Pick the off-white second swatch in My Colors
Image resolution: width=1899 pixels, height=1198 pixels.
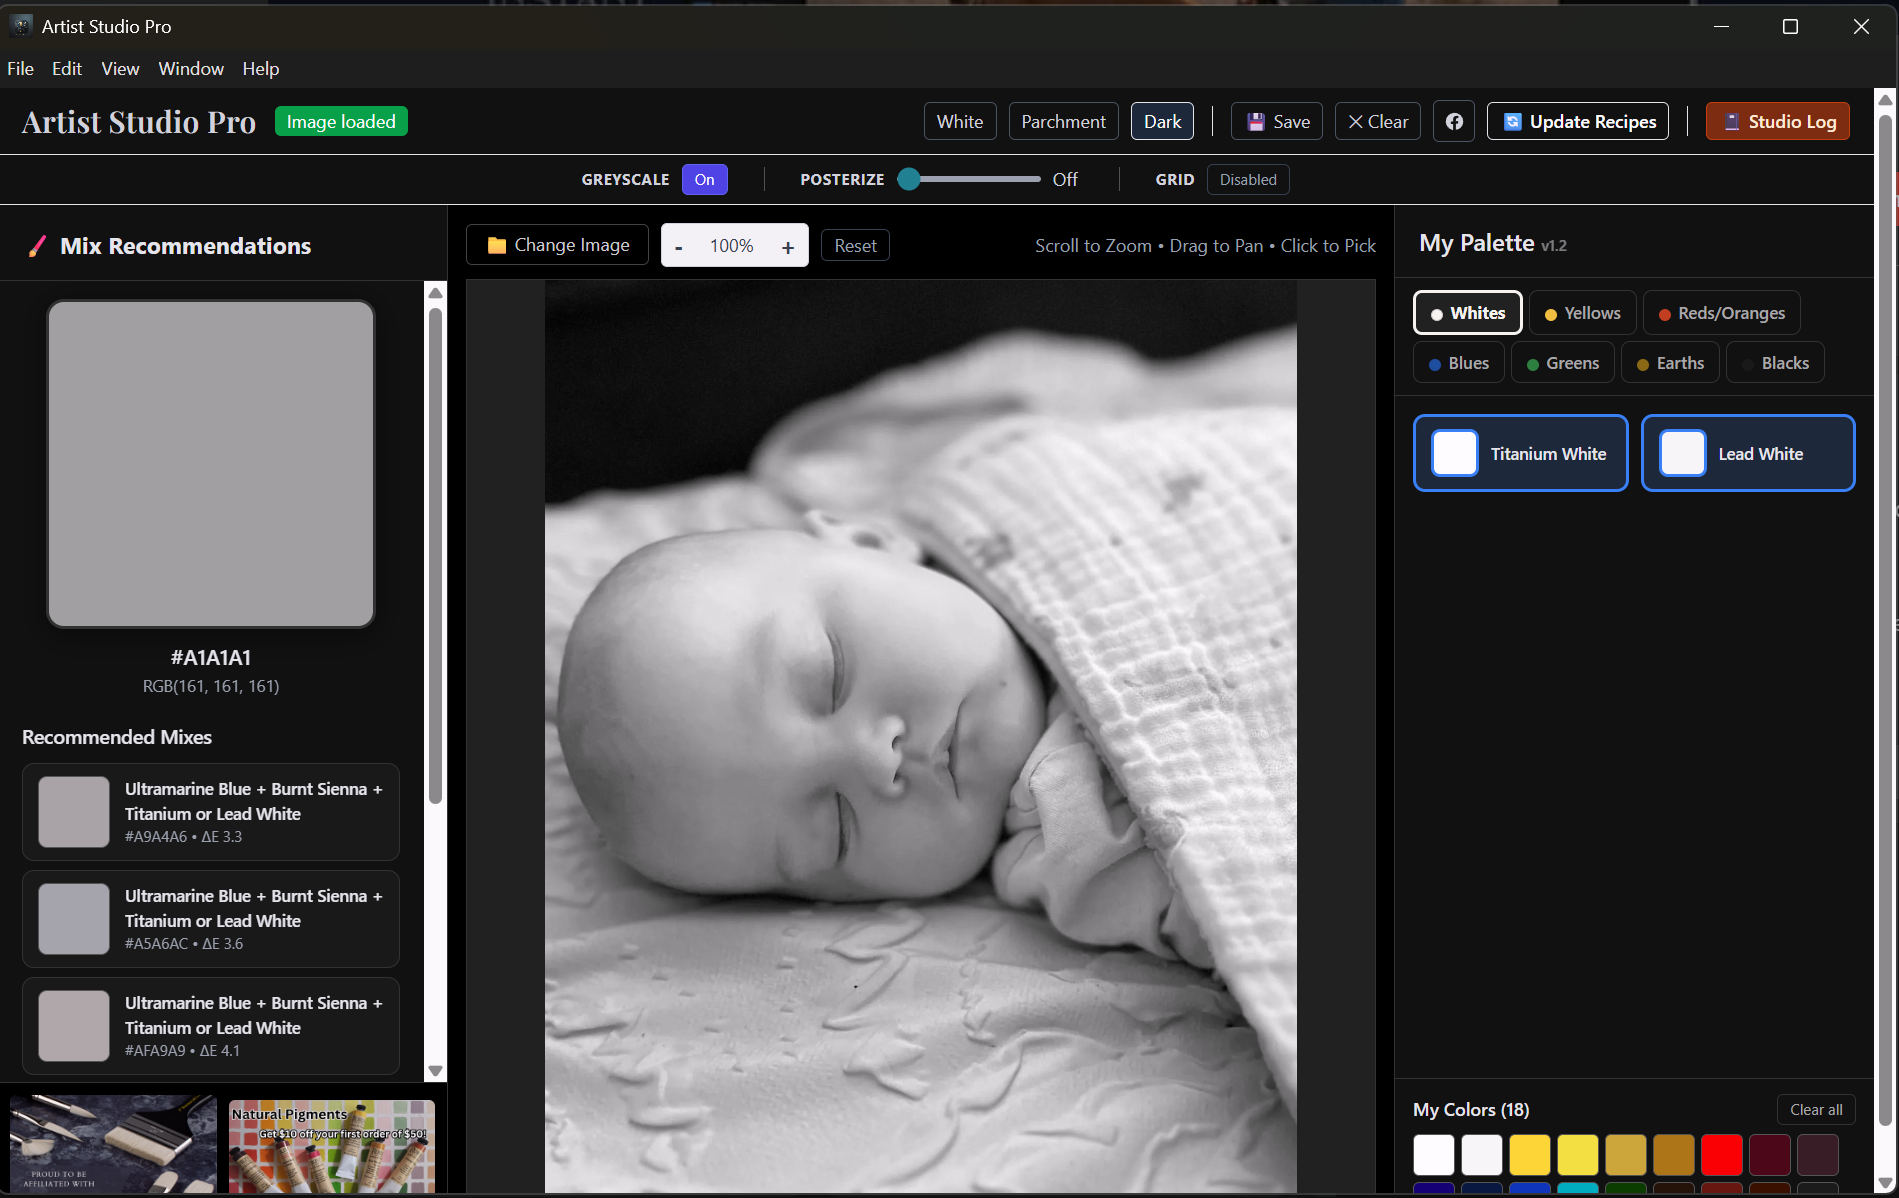pos(1481,1155)
